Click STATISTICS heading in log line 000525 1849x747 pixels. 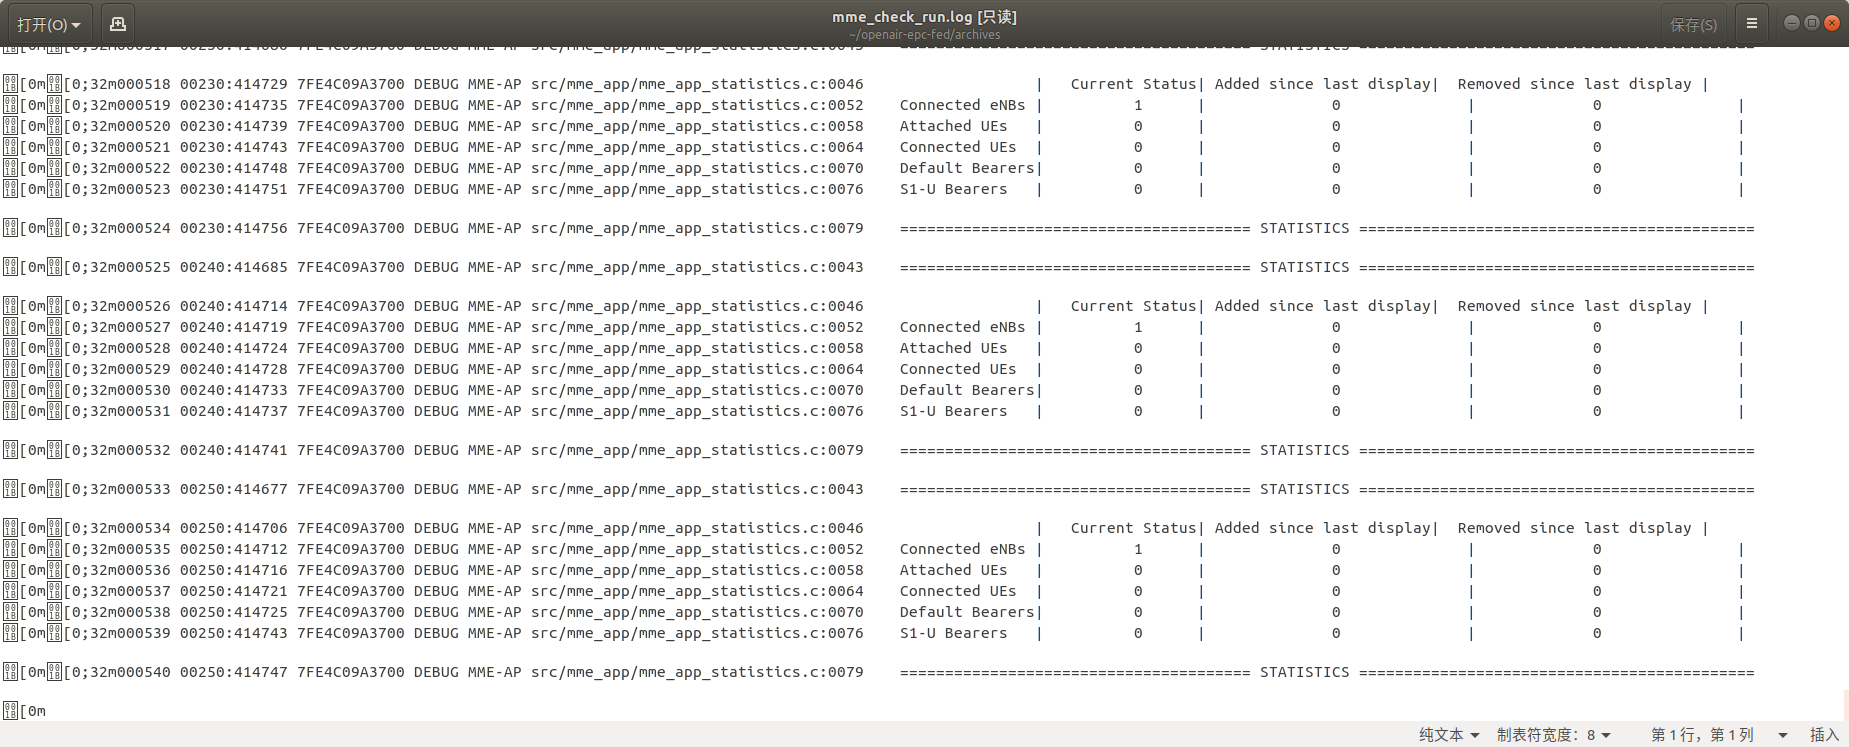[x=1304, y=267]
